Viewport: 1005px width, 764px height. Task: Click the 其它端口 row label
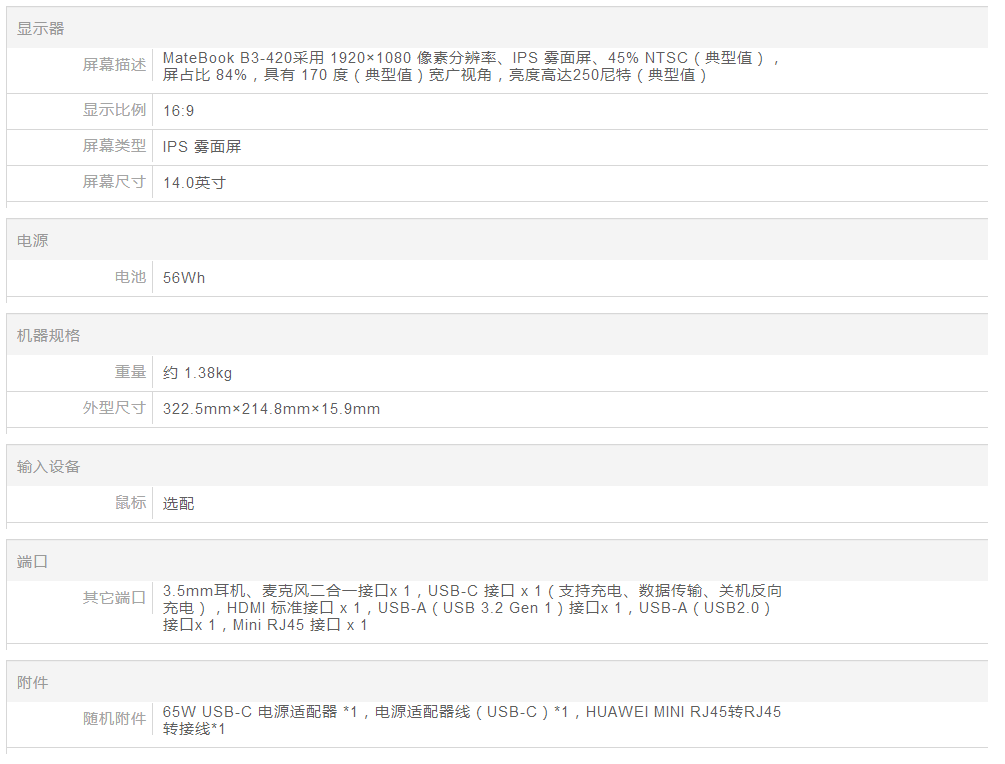coord(114,598)
